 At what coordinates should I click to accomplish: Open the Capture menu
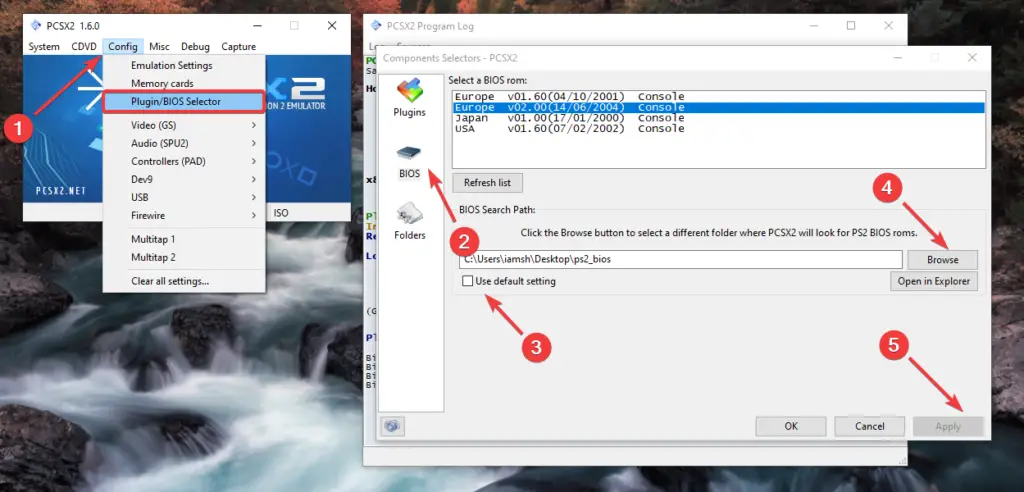point(238,46)
